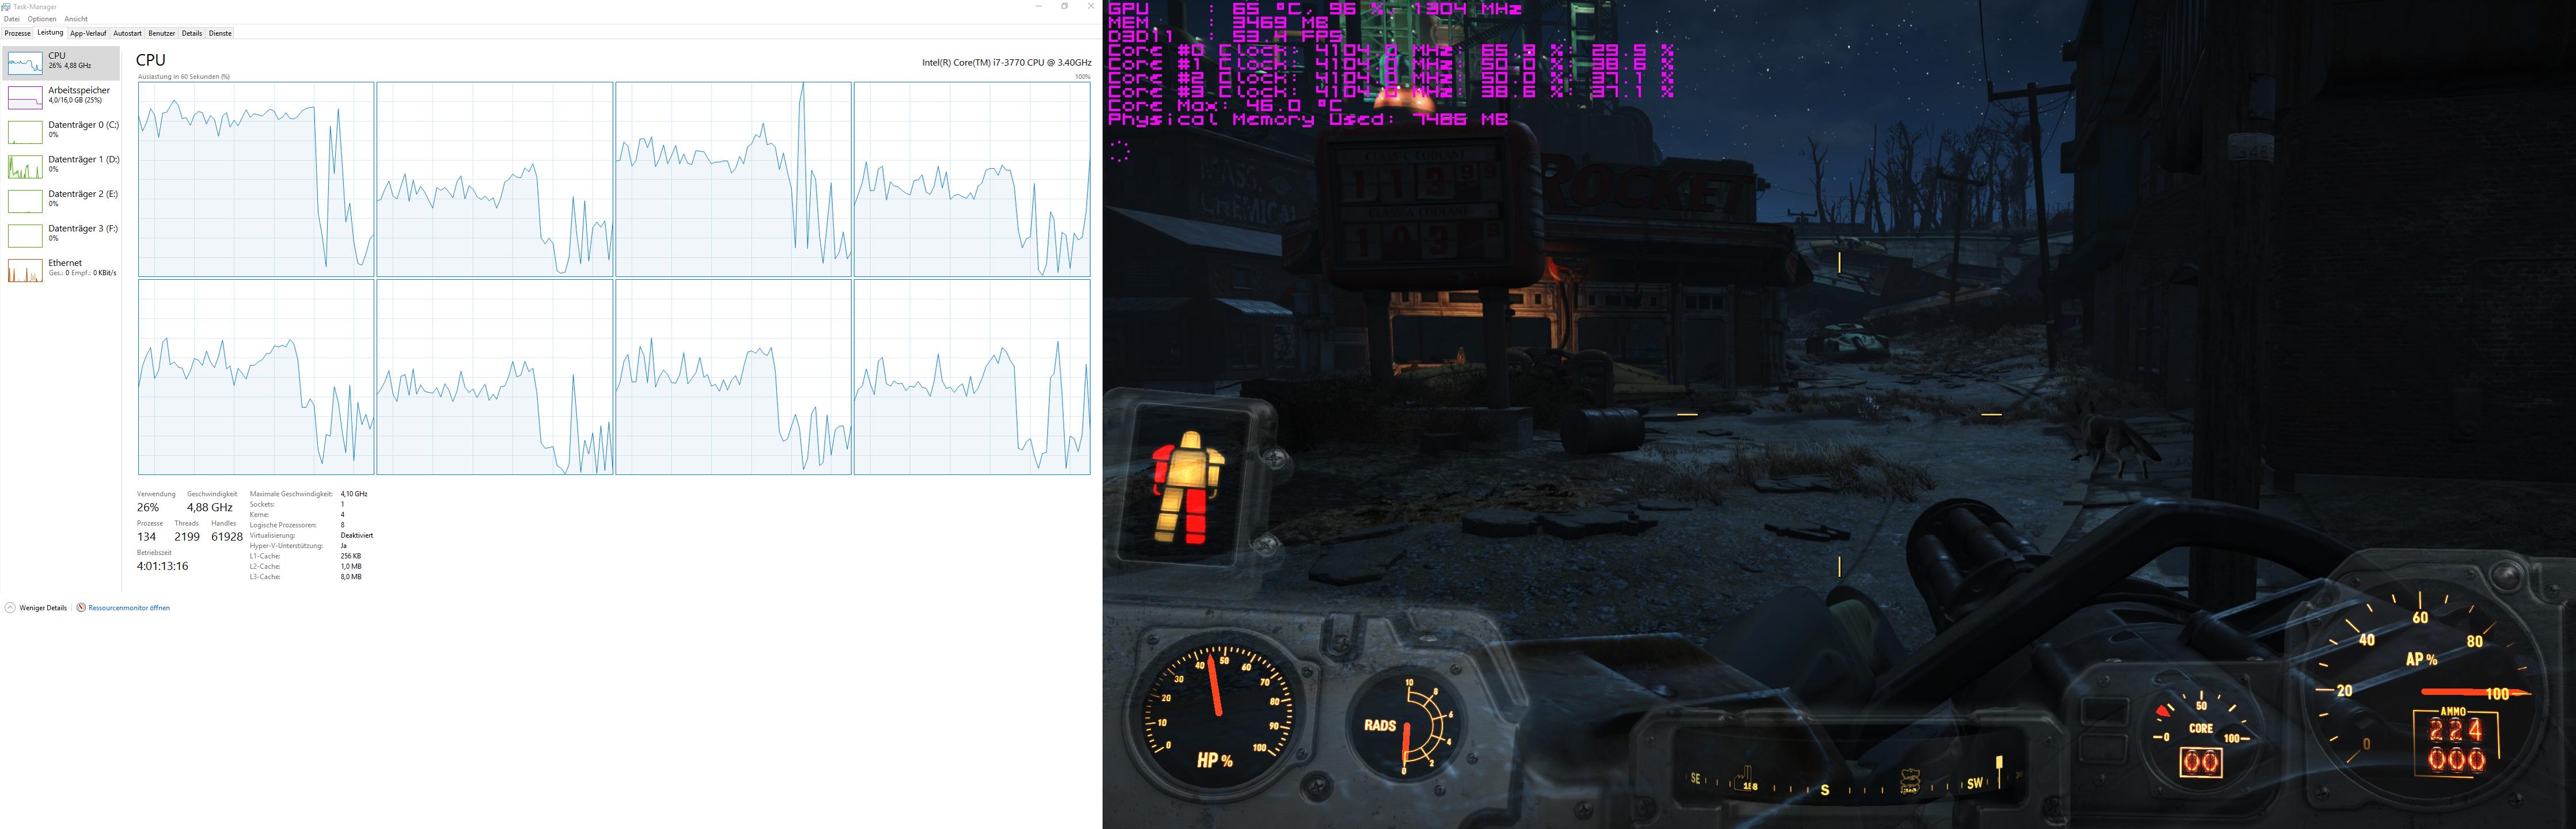2576x829 pixels.
Task: Switch to the Dienste tab
Action: [x=220, y=33]
